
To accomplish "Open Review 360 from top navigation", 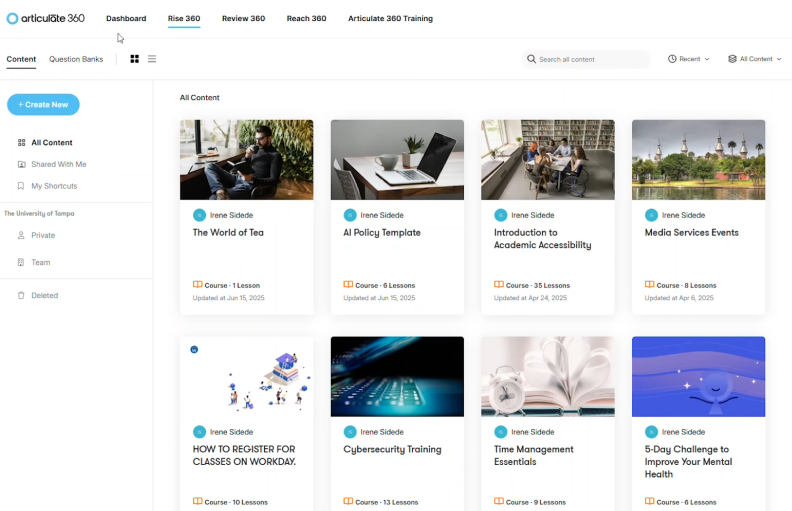I will pos(243,18).
